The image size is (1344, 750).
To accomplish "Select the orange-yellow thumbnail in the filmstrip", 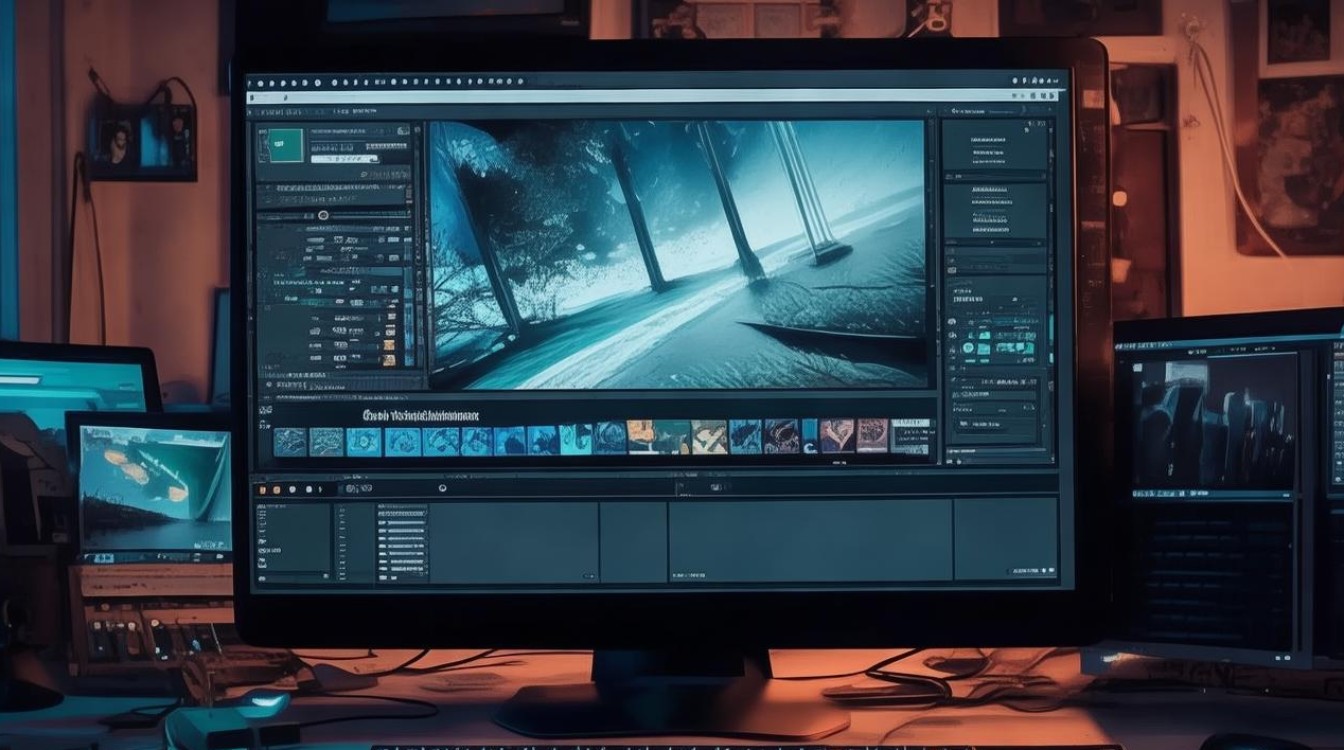I will click(x=641, y=437).
